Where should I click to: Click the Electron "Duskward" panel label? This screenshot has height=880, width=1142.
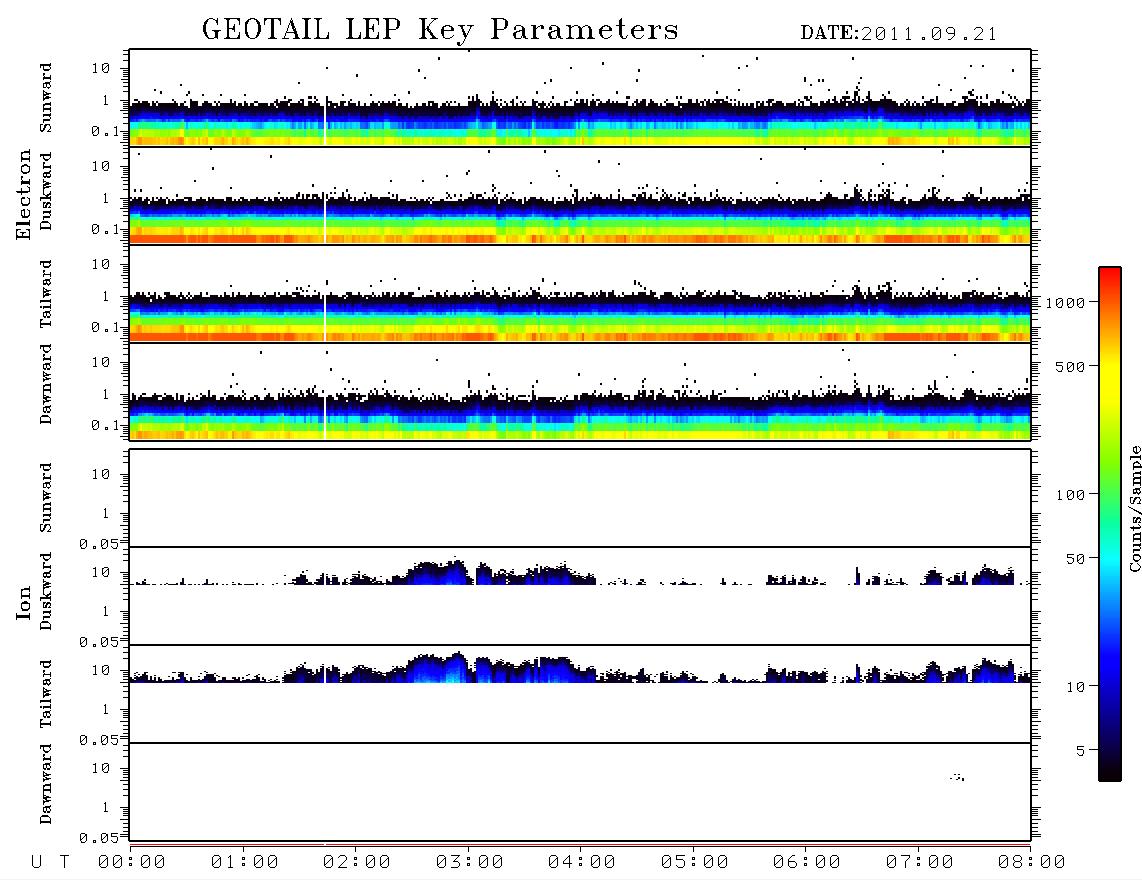(46, 191)
